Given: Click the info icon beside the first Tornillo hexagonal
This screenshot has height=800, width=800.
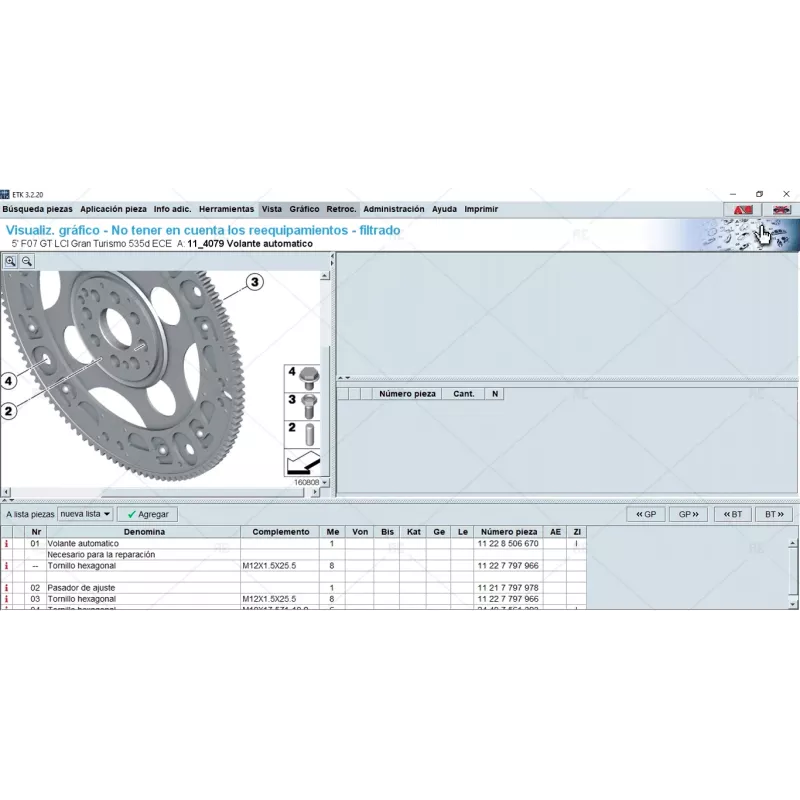Looking at the screenshot, I should coord(9,565).
